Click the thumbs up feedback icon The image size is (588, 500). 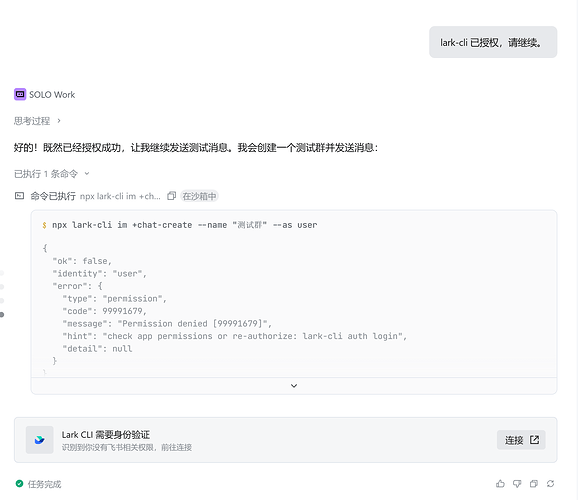500,484
